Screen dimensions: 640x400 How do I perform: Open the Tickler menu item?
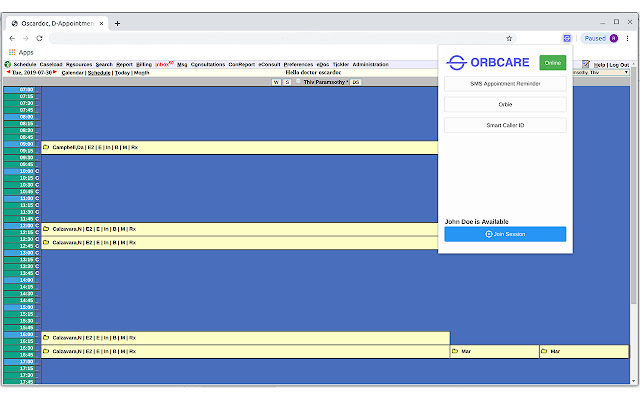pyautogui.click(x=341, y=64)
